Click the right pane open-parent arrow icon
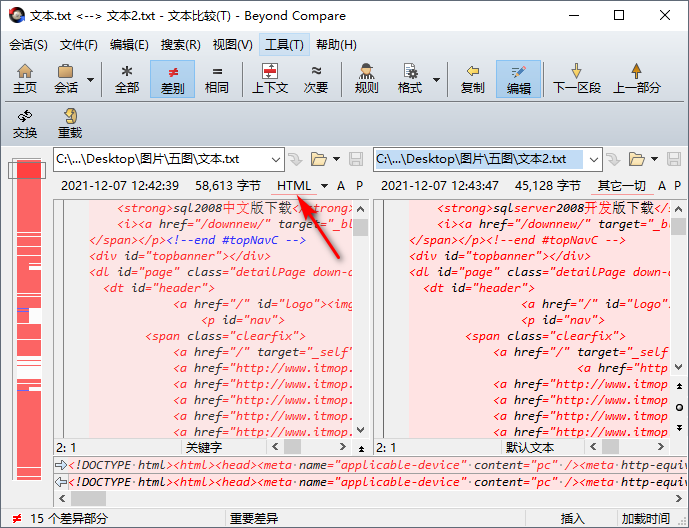The image size is (689, 528). point(613,159)
